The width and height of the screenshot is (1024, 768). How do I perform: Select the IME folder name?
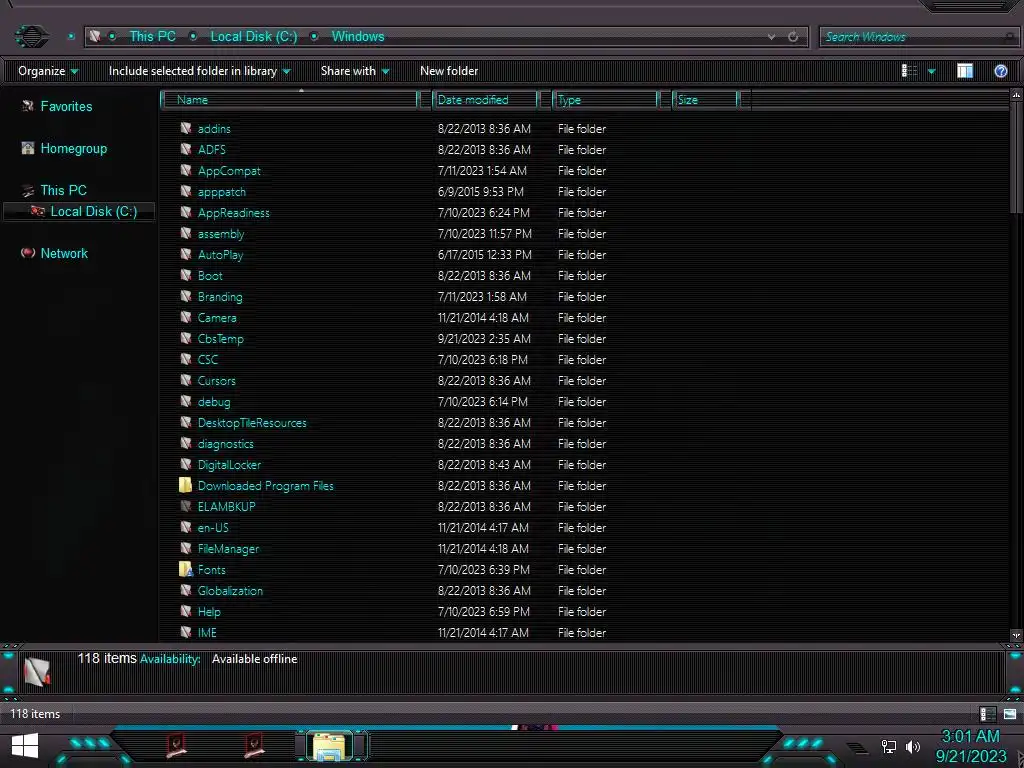pyautogui.click(x=207, y=632)
